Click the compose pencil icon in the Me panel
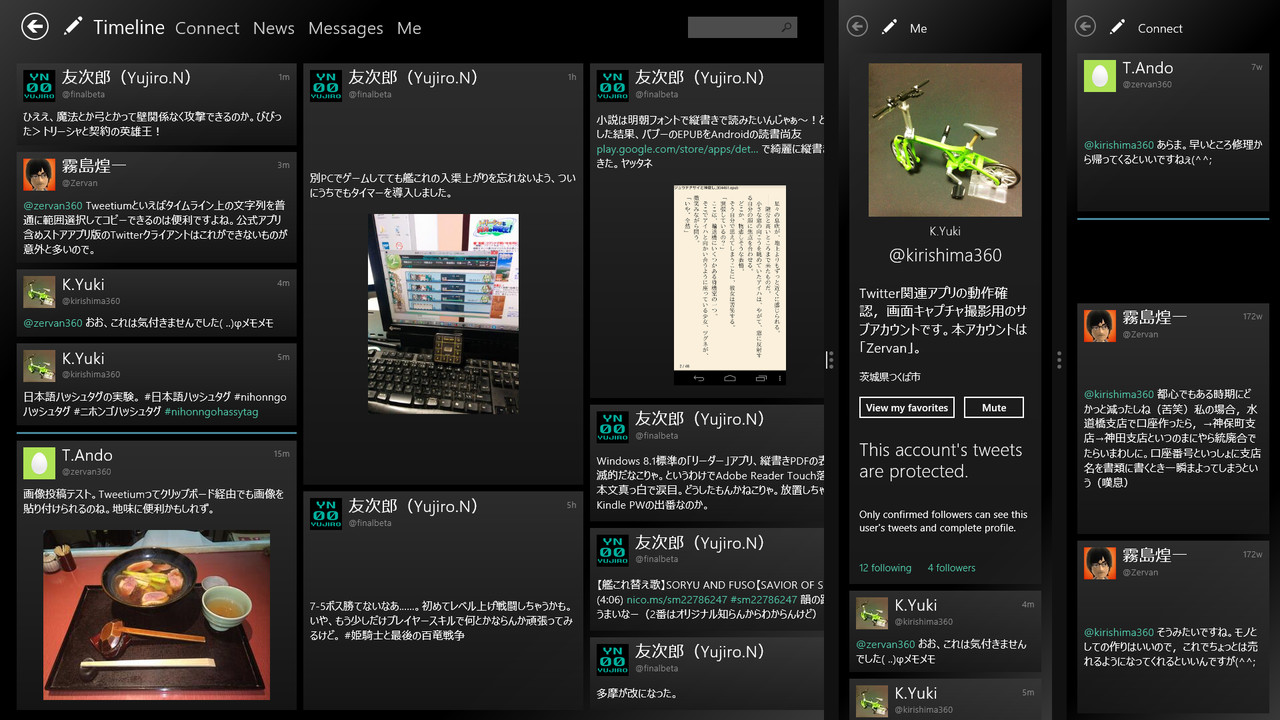This screenshot has height=720, width=1280. (x=888, y=27)
